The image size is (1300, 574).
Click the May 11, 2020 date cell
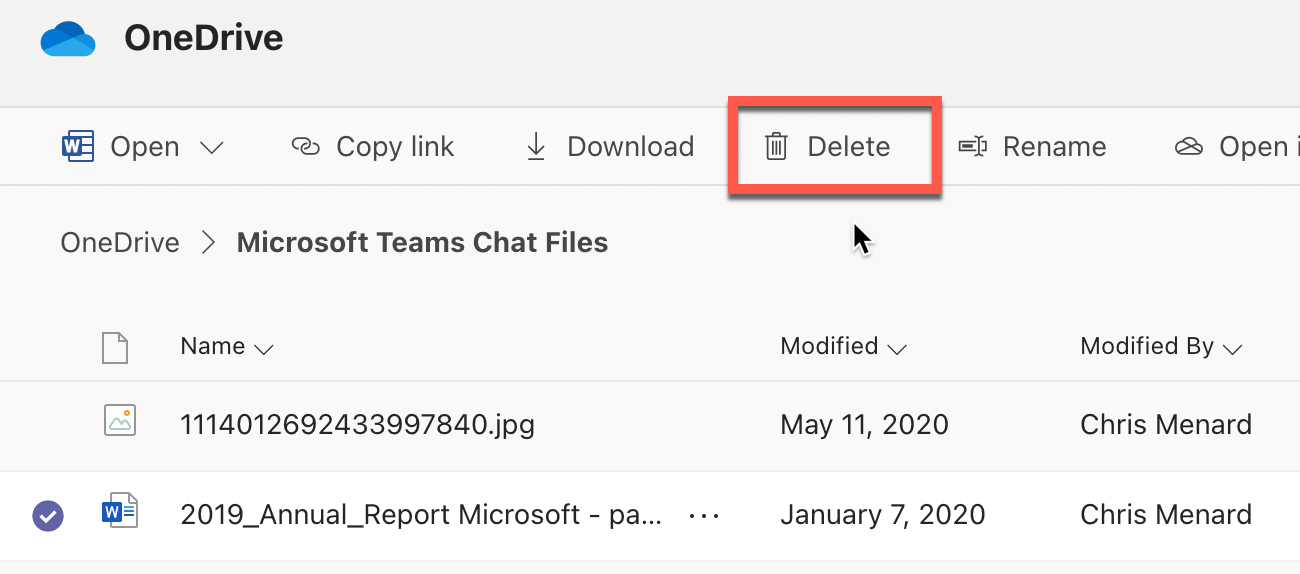pos(864,425)
